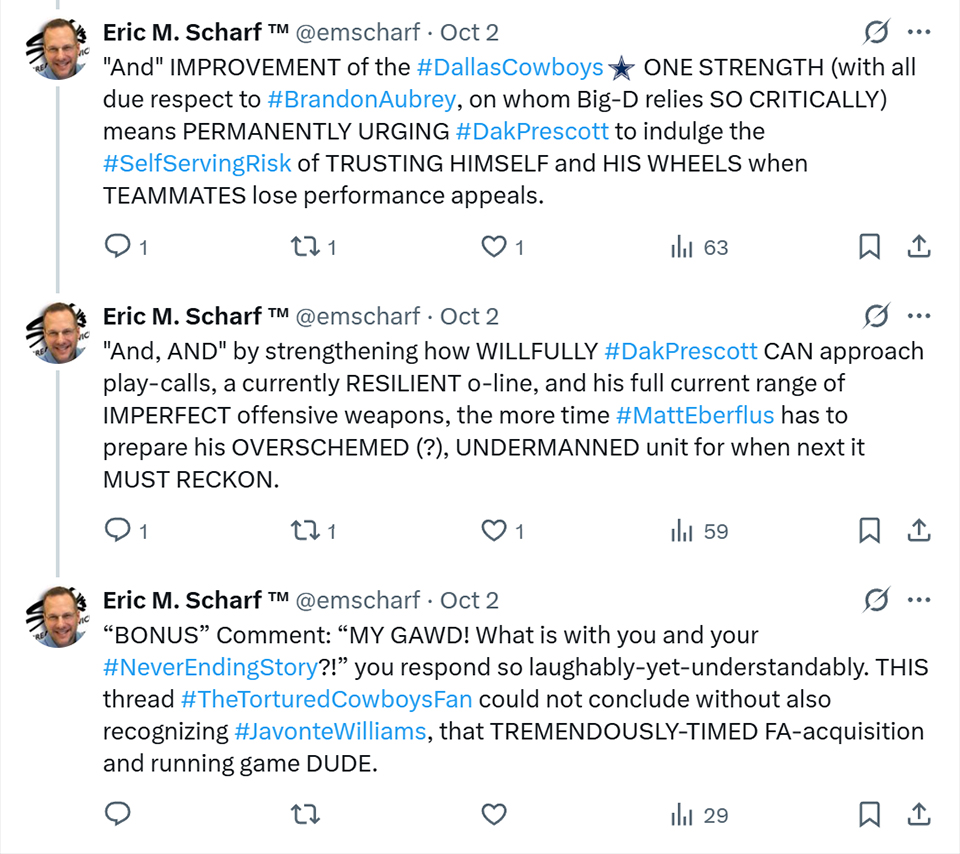Share the first tweet in the thread

(919, 247)
